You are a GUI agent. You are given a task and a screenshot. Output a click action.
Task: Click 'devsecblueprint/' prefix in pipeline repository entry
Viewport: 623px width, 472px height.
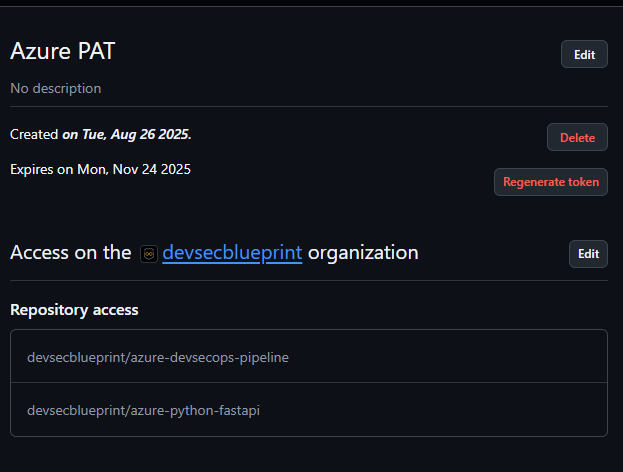tap(77, 357)
